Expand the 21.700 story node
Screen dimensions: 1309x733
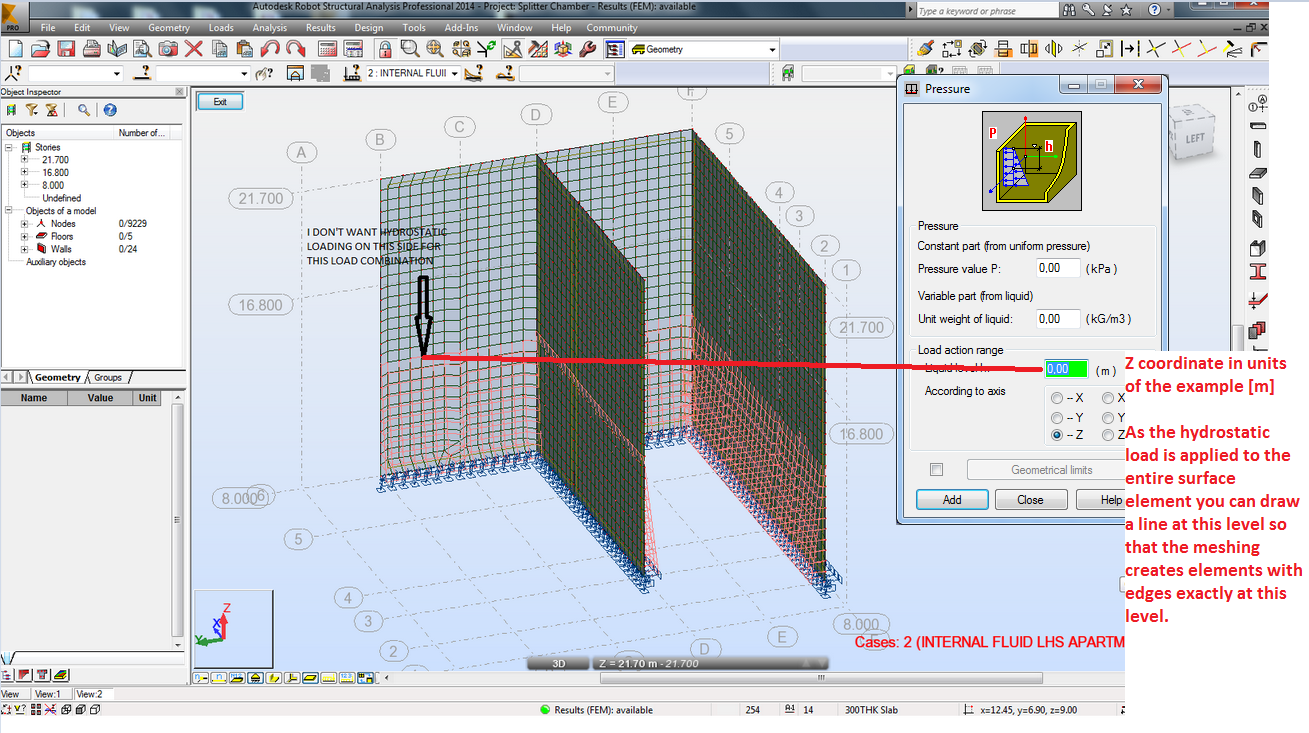click(24, 160)
